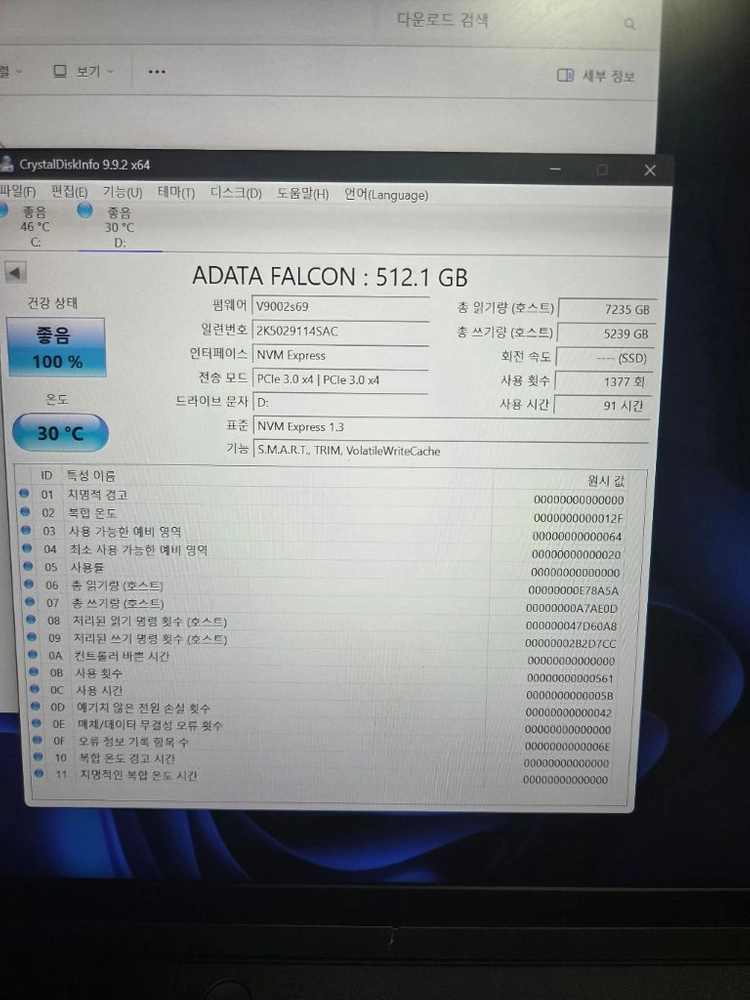Click the 특성 이름 column header

tap(91, 476)
